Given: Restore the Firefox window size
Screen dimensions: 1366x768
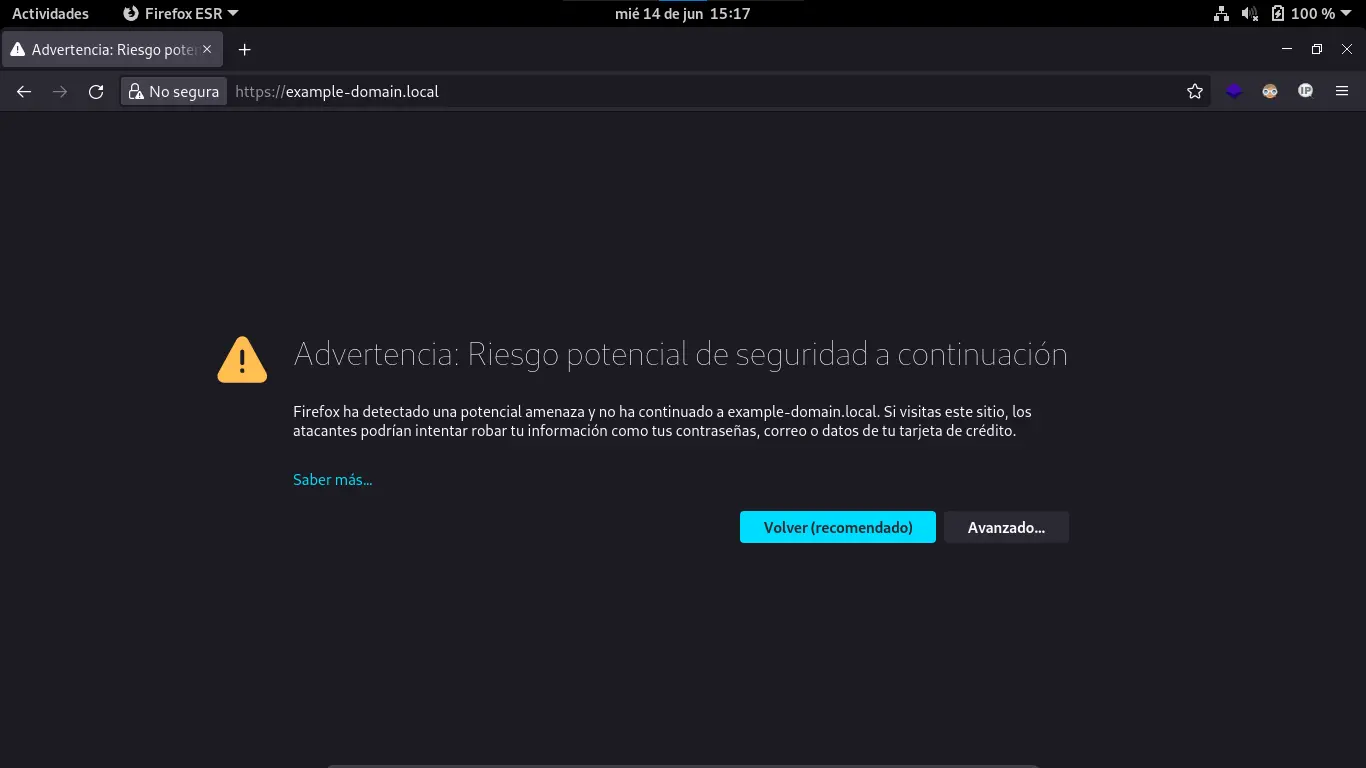Looking at the screenshot, I should 1317,49.
